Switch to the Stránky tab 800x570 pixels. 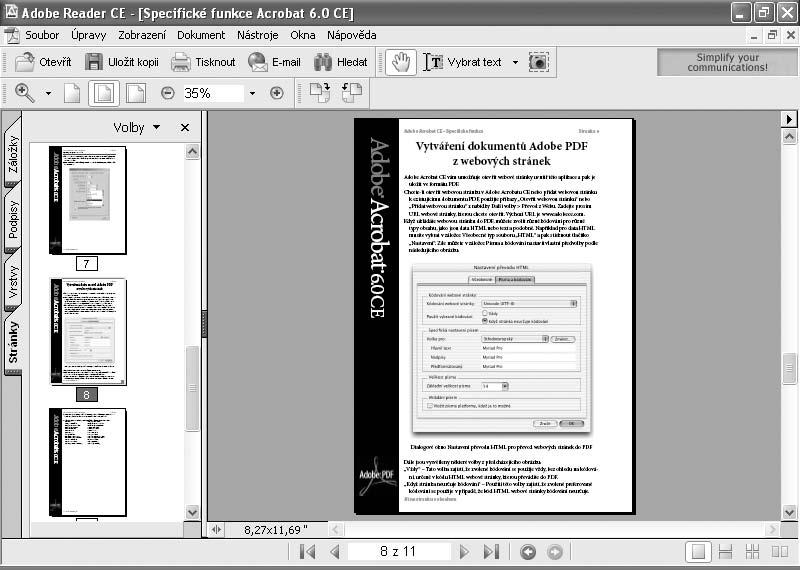click(x=12, y=342)
